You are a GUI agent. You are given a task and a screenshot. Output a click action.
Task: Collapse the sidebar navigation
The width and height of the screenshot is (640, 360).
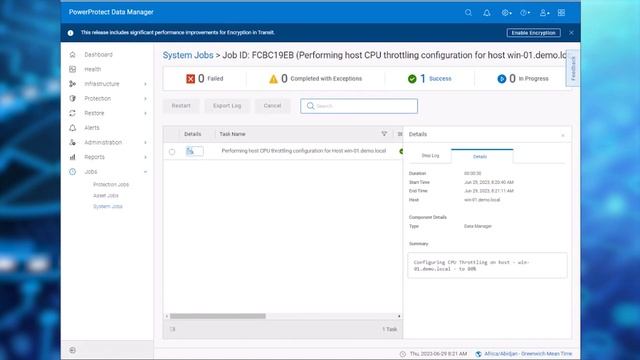[x=73, y=350]
